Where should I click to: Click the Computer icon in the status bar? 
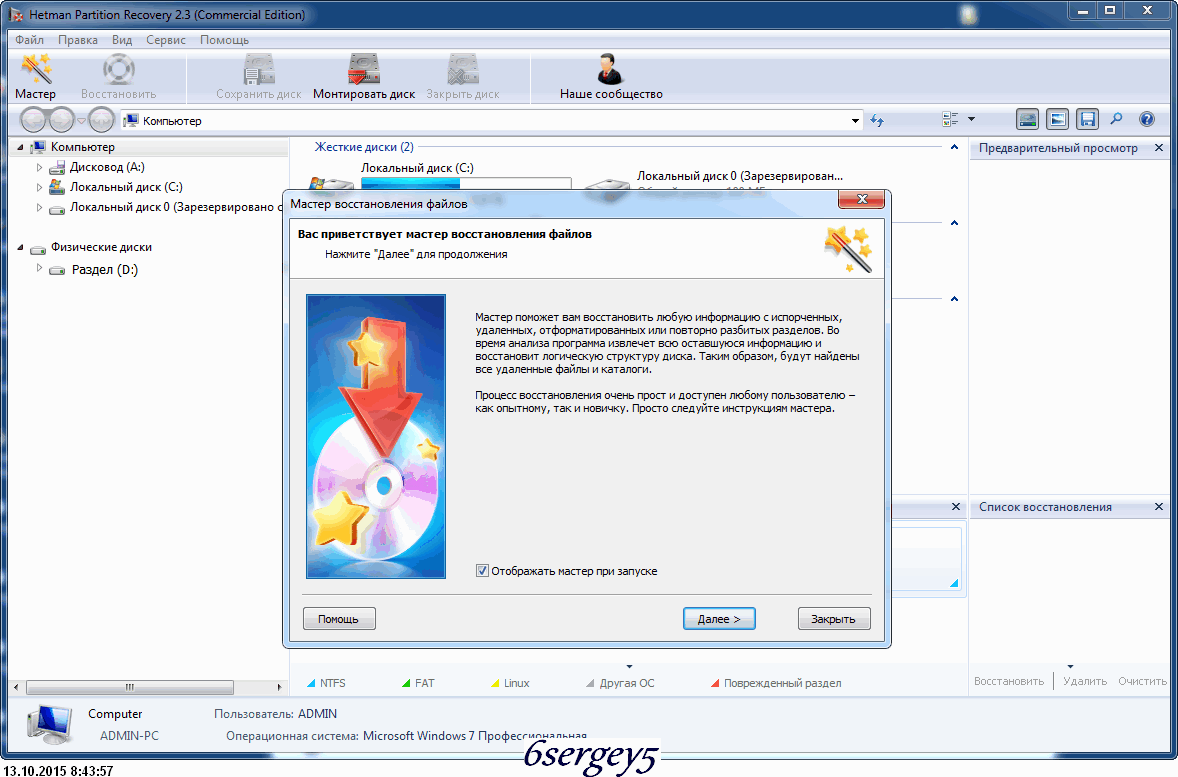click(x=50, y=724)
